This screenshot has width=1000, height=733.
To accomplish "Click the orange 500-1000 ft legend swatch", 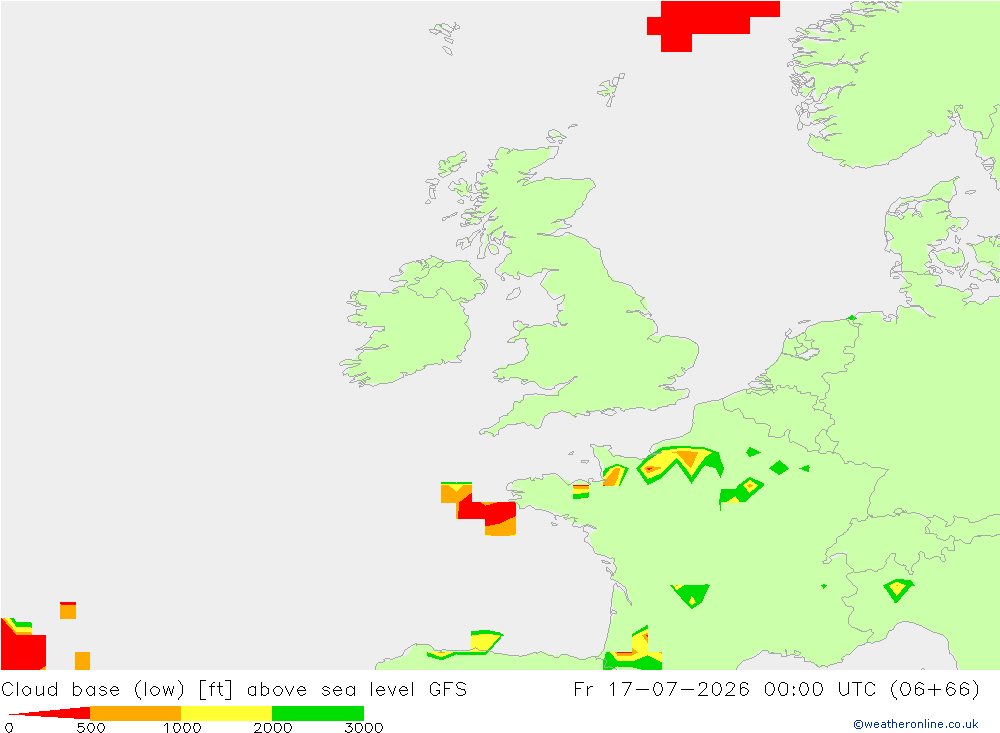I will [136, 713].
